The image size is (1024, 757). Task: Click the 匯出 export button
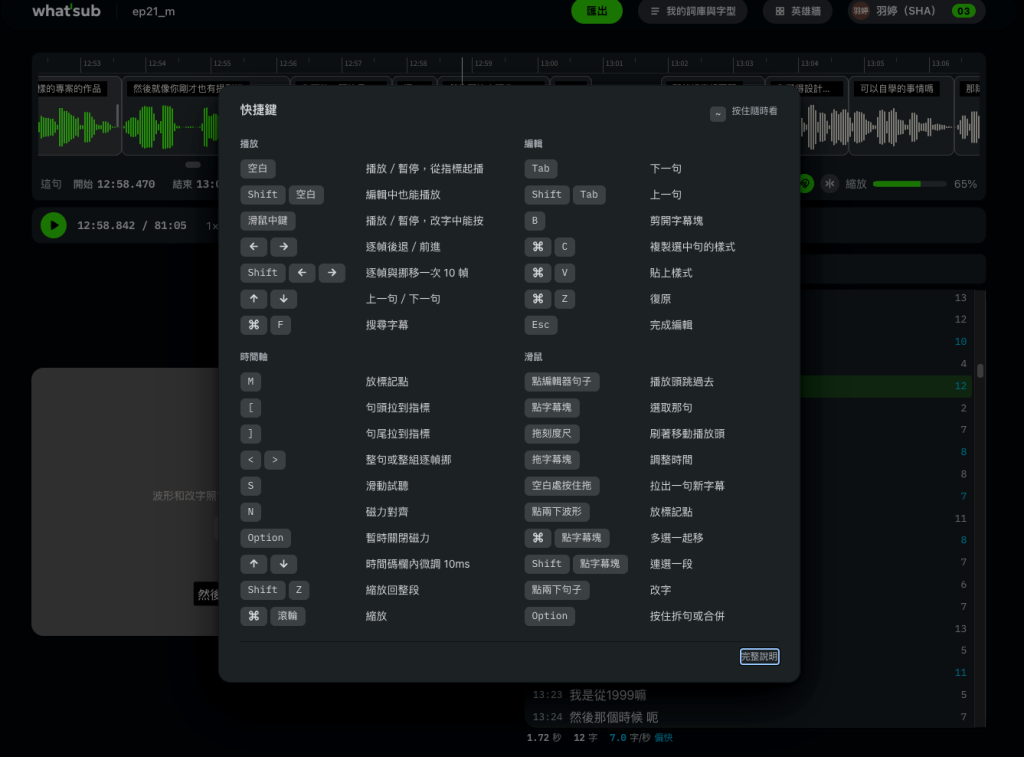(597, 11)
